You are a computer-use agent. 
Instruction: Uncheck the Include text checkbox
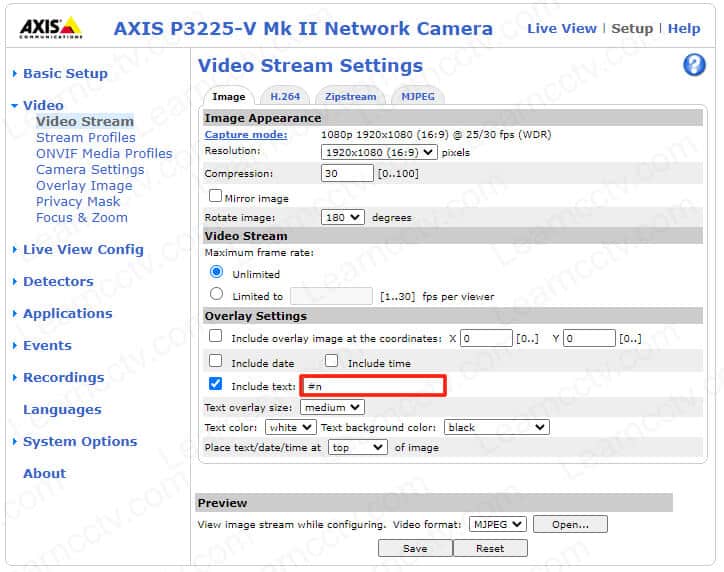(215, 385)
